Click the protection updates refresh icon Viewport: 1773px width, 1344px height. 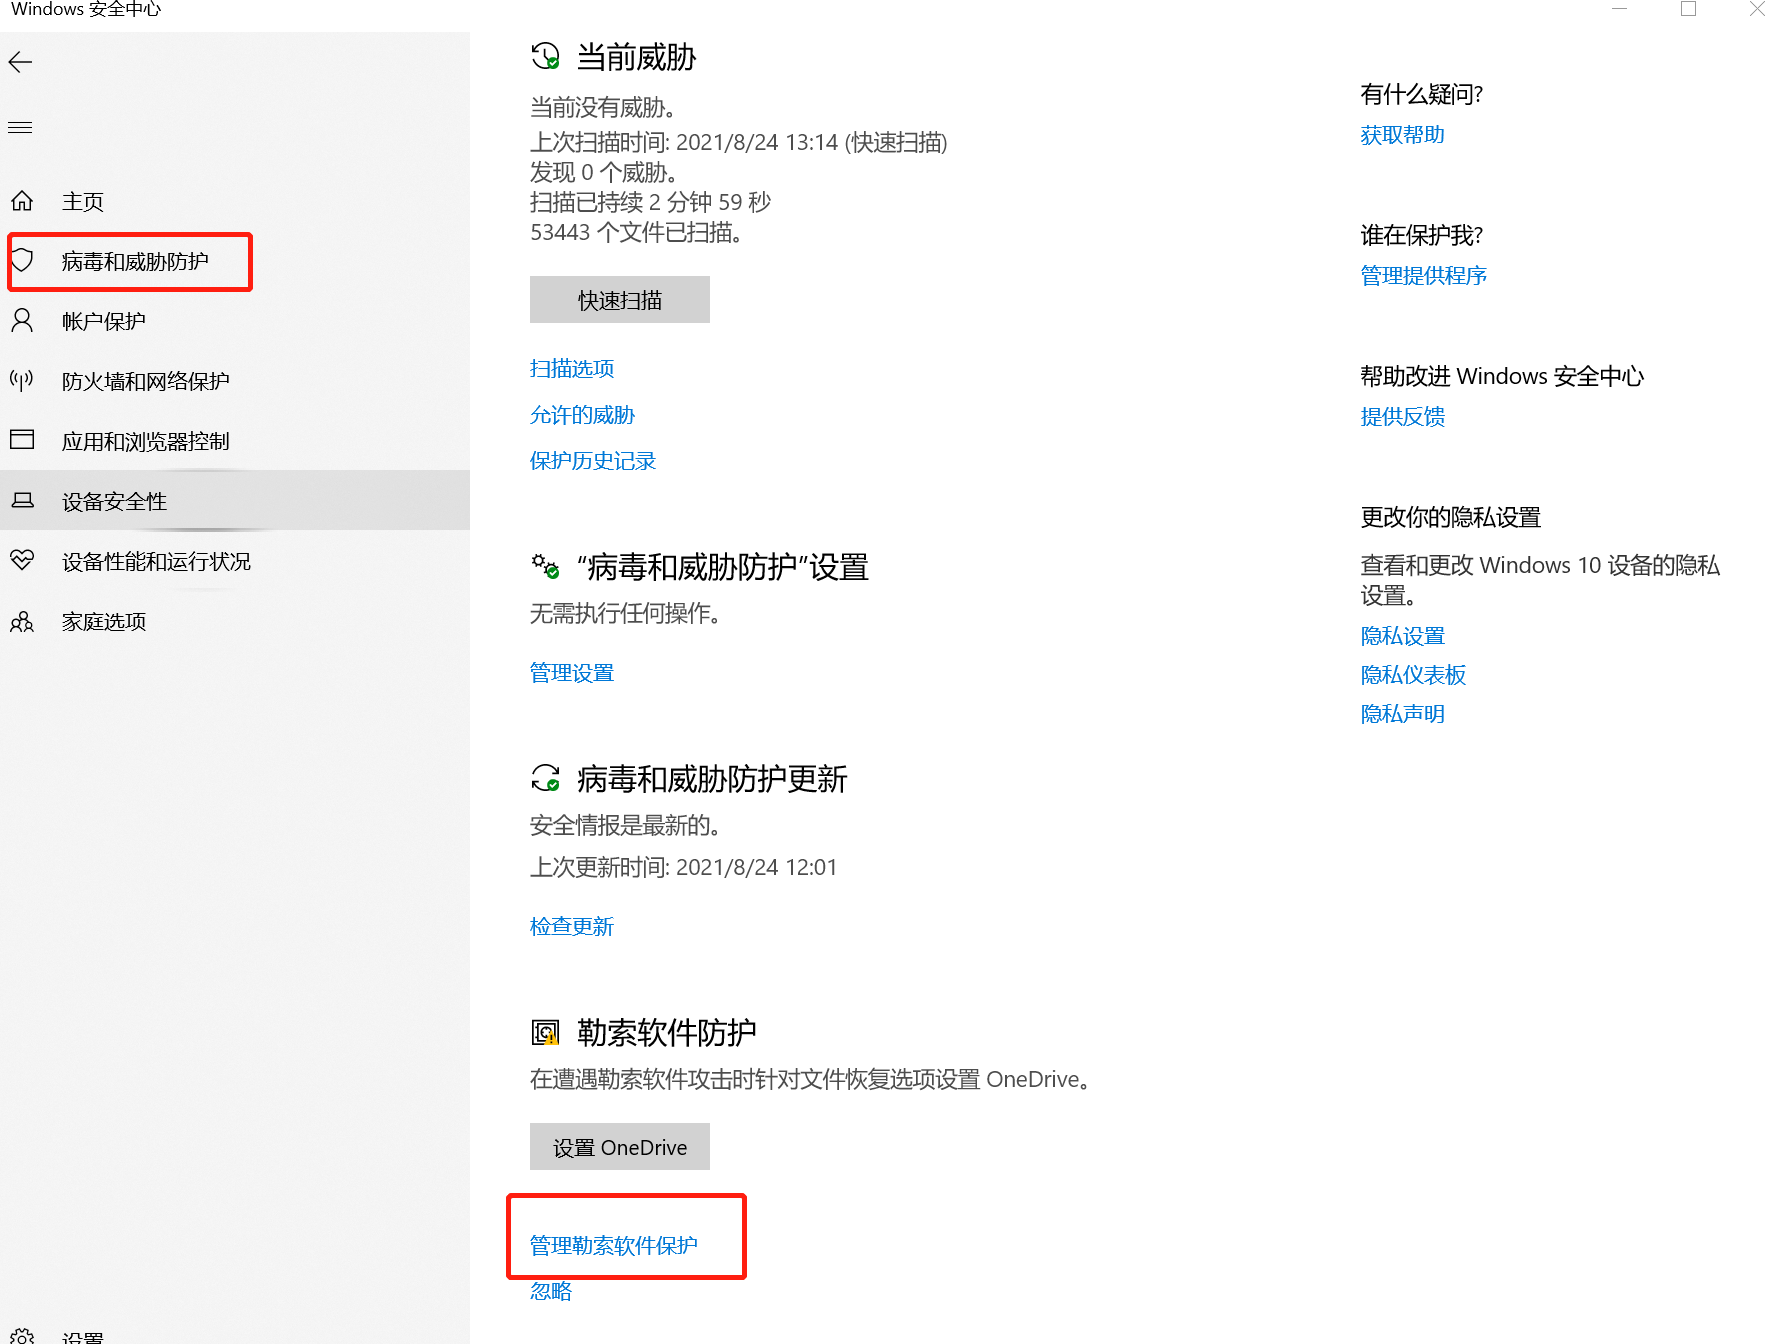[x=545, y=778]
